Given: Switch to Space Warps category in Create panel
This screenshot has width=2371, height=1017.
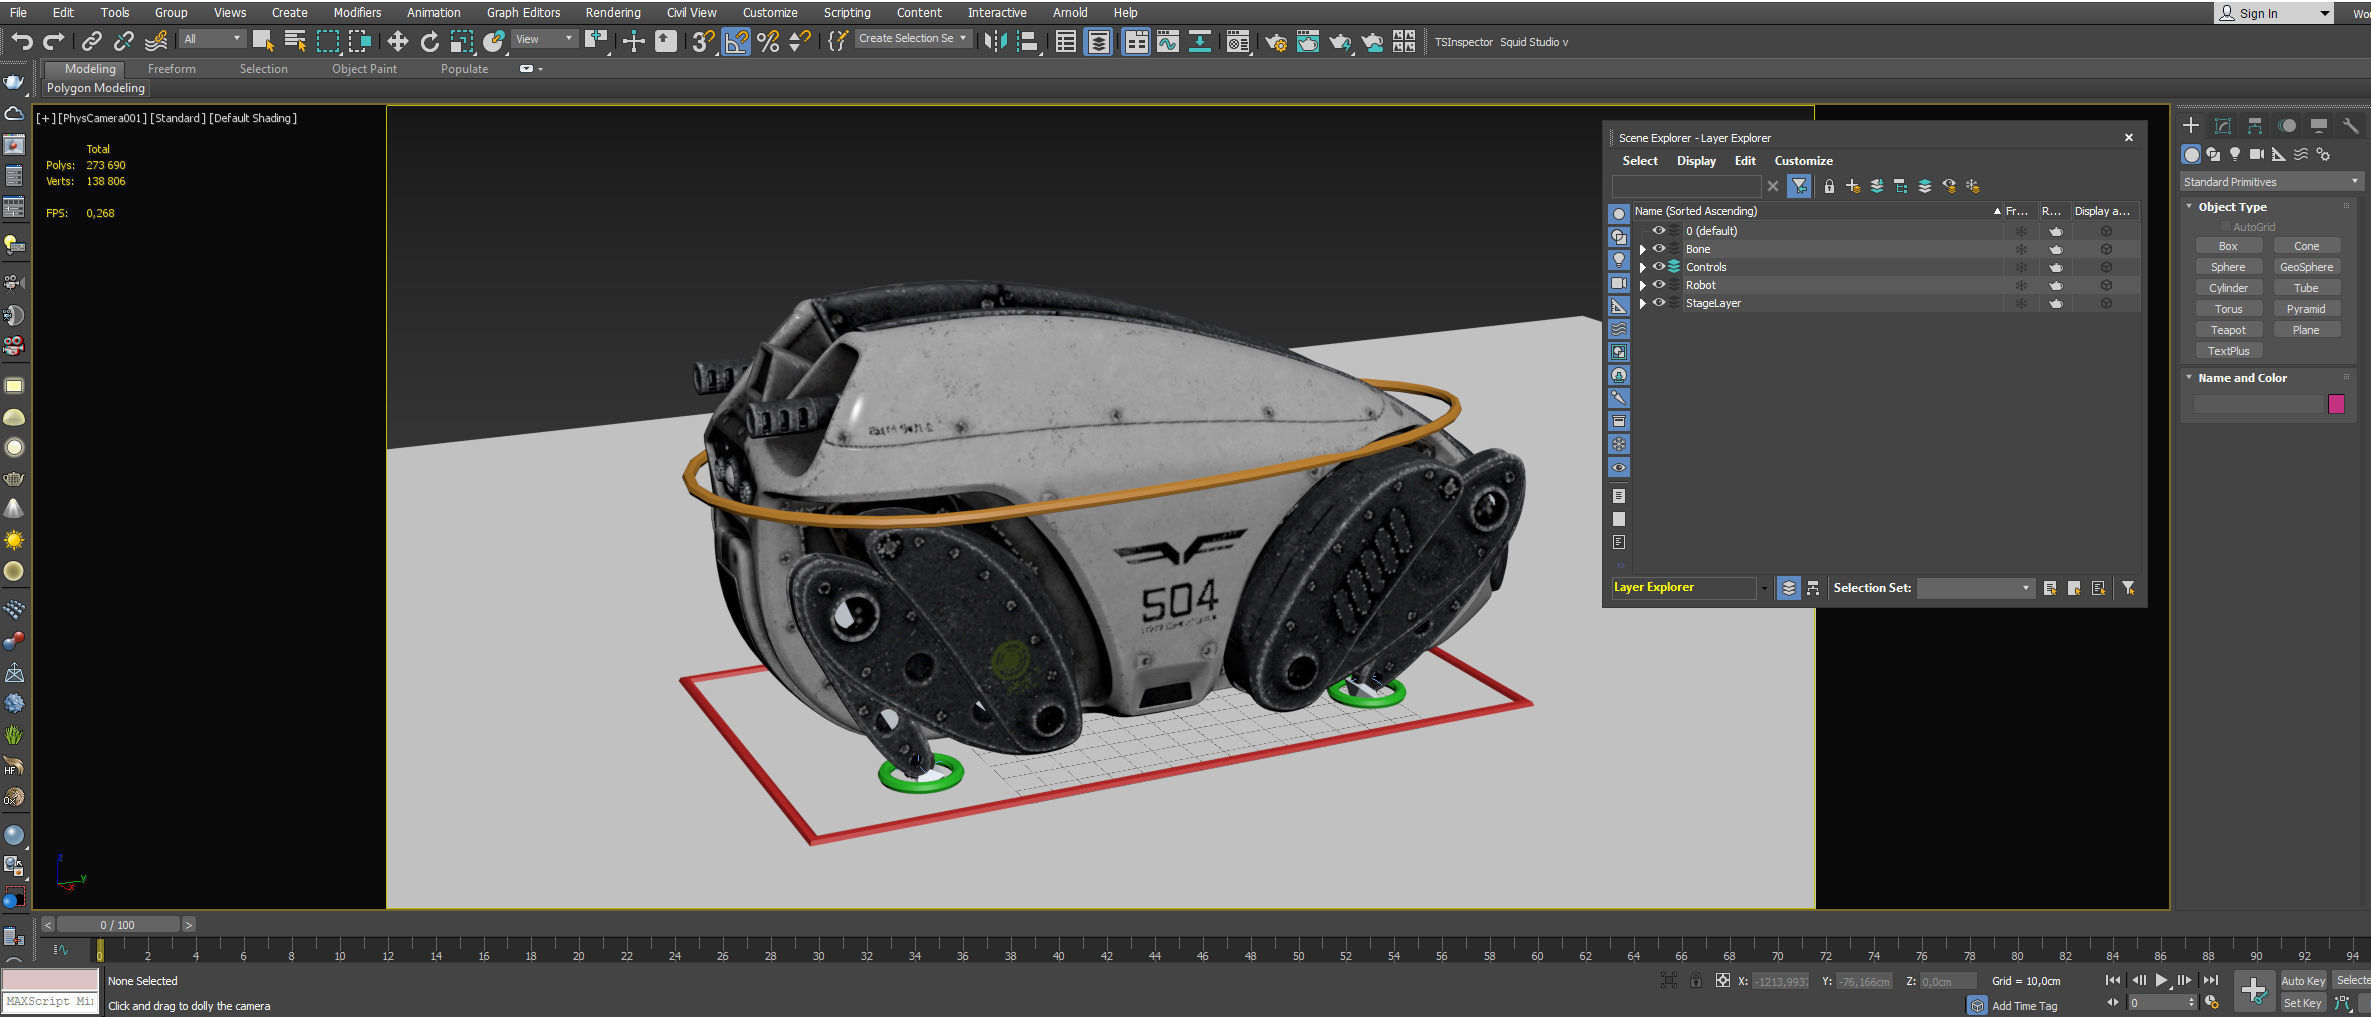Looking at the screenshot, I should [x=2301, y=154].
